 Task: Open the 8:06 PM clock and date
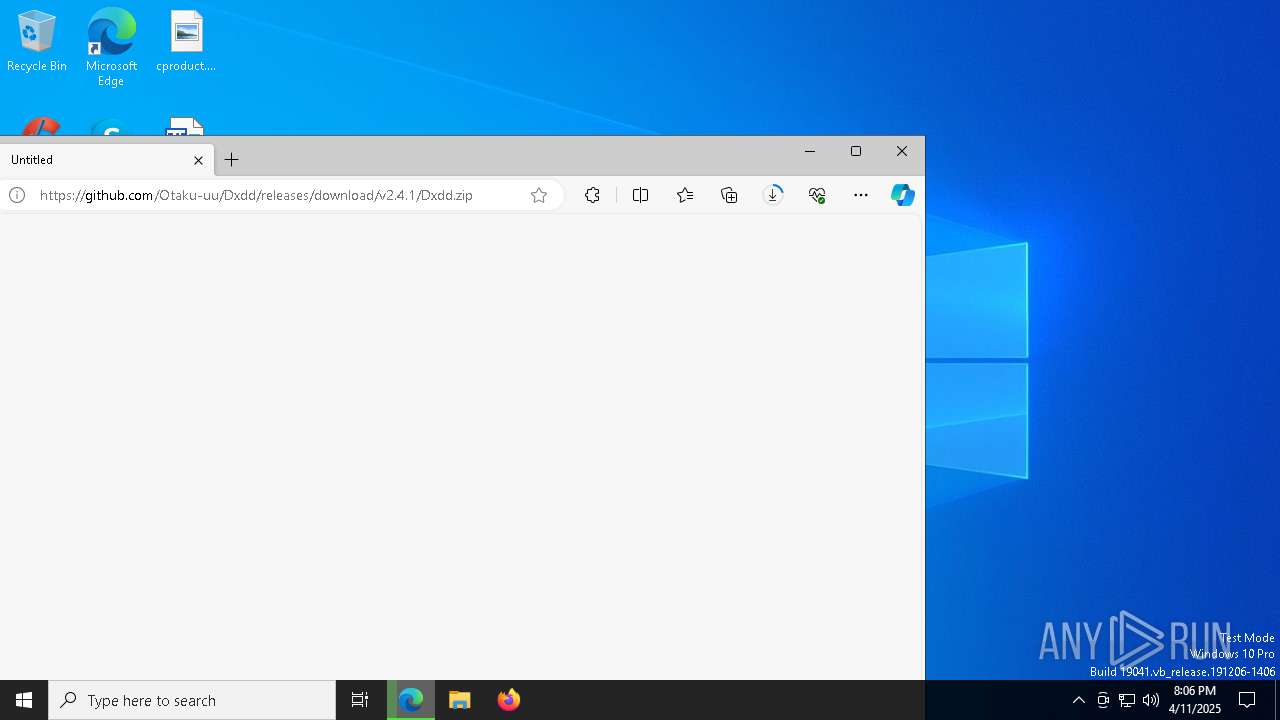(1194, 700)
